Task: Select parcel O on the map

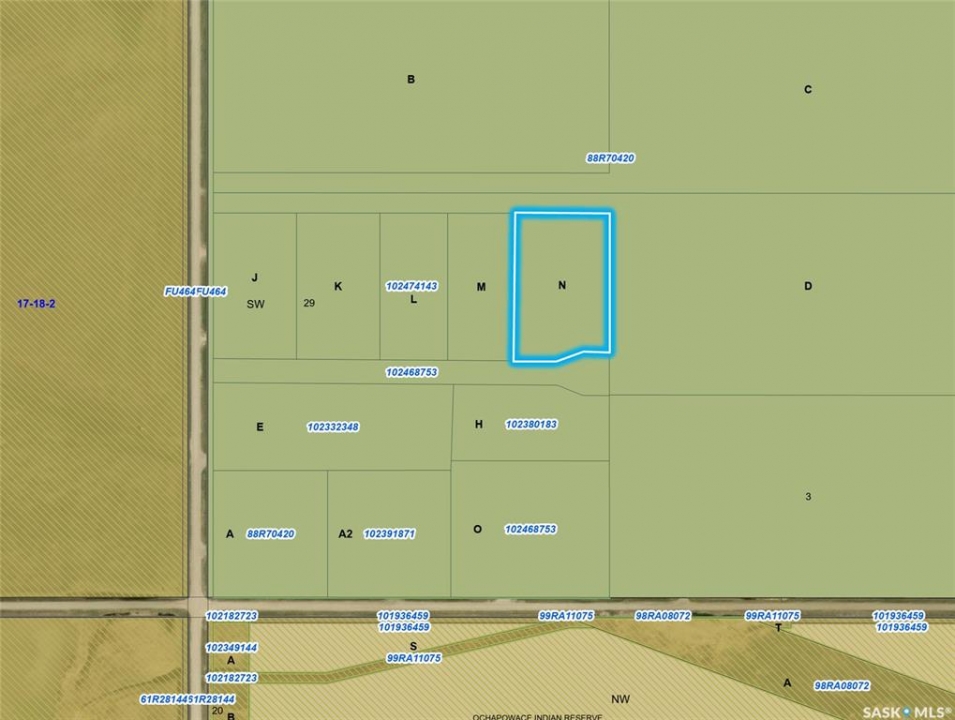Action: 477,529
